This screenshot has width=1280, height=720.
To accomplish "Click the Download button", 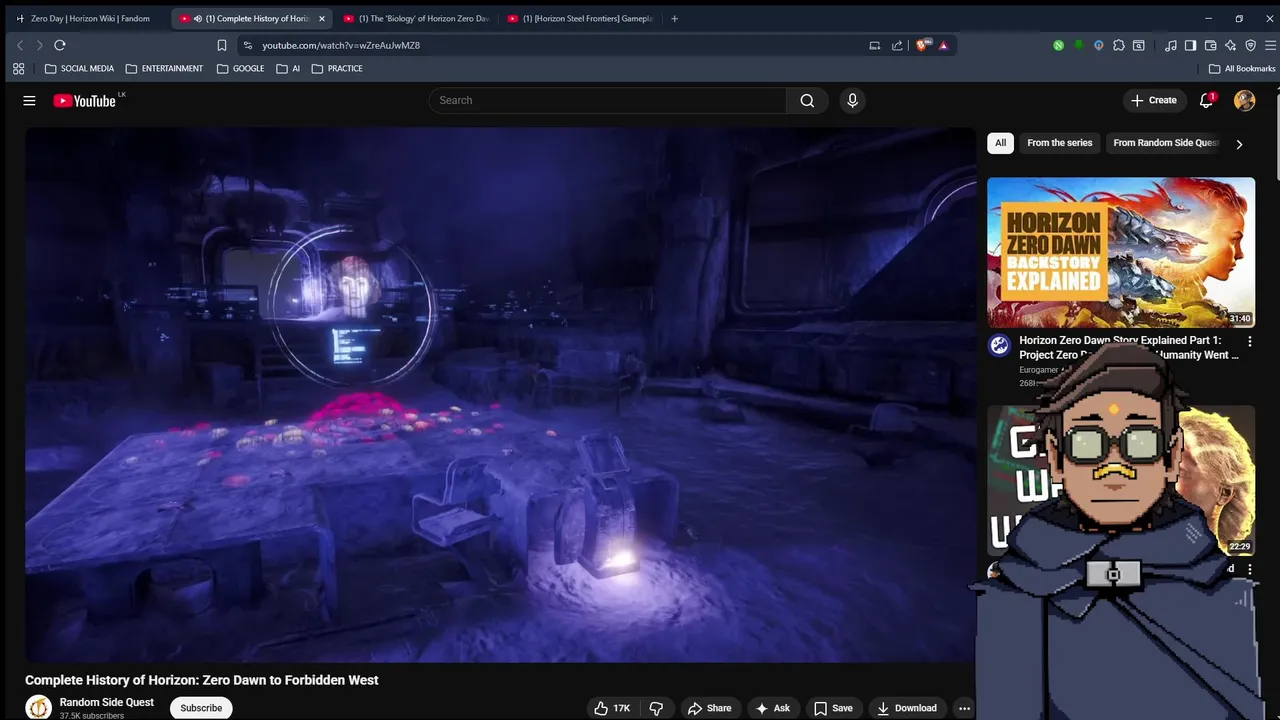I will [907, 708].
